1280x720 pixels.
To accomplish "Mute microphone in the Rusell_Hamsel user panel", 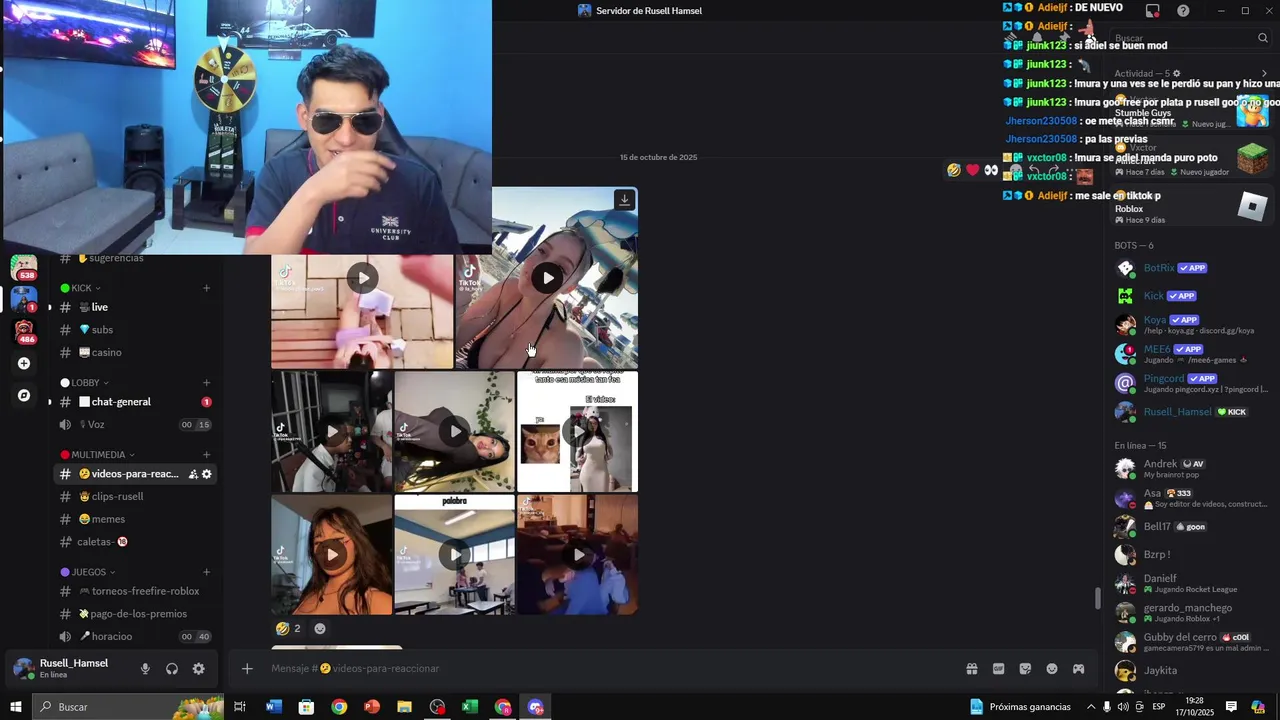I will click(145, 669).
